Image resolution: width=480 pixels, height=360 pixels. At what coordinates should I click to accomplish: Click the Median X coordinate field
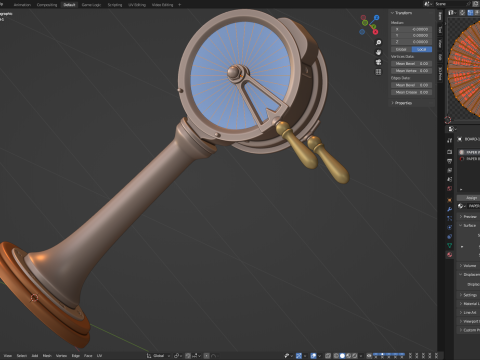coord(412,29)
